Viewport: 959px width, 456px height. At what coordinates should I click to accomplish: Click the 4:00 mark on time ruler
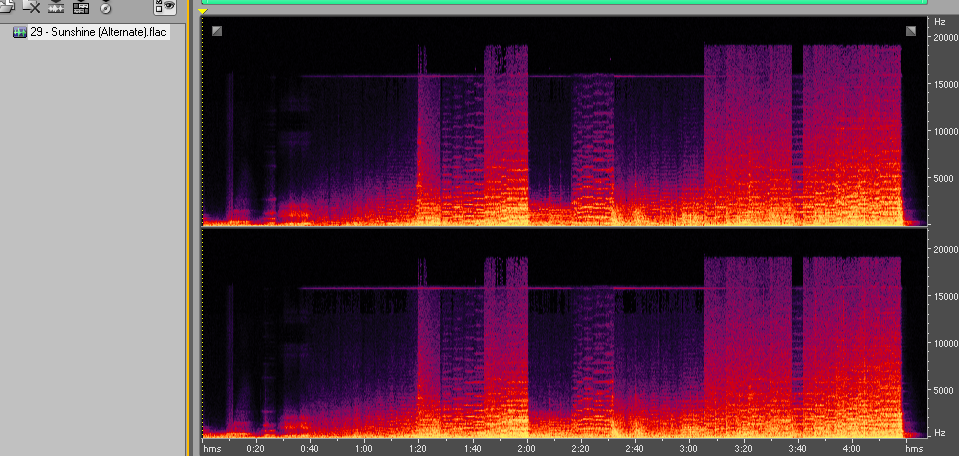click(x=852, y=449)
